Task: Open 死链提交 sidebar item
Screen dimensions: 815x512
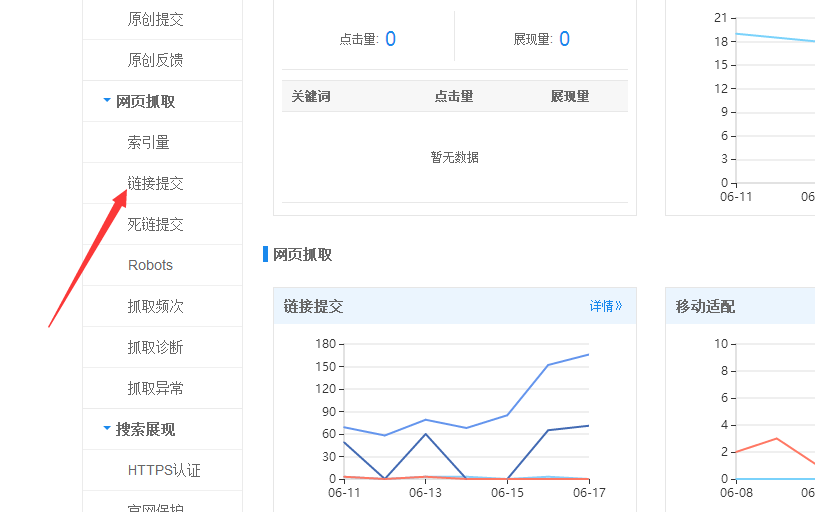Action: click(x=155, y=224)
